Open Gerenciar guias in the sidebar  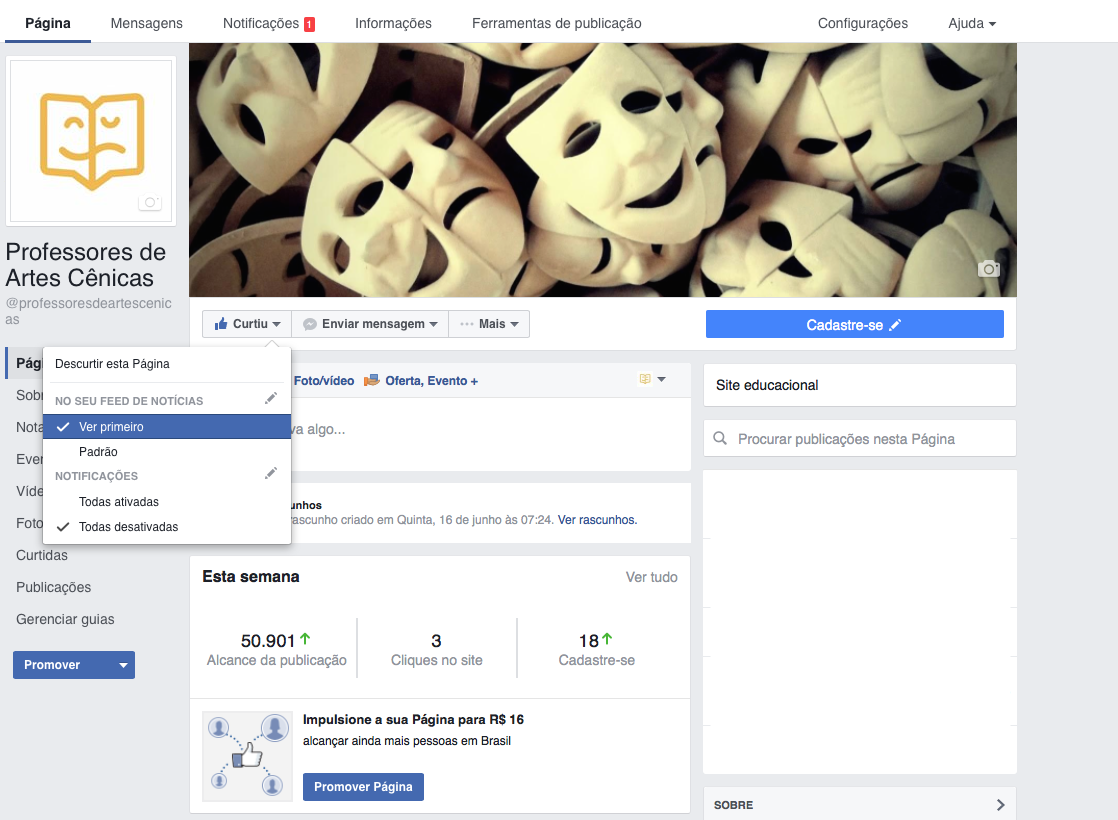[x=65, y=619]
